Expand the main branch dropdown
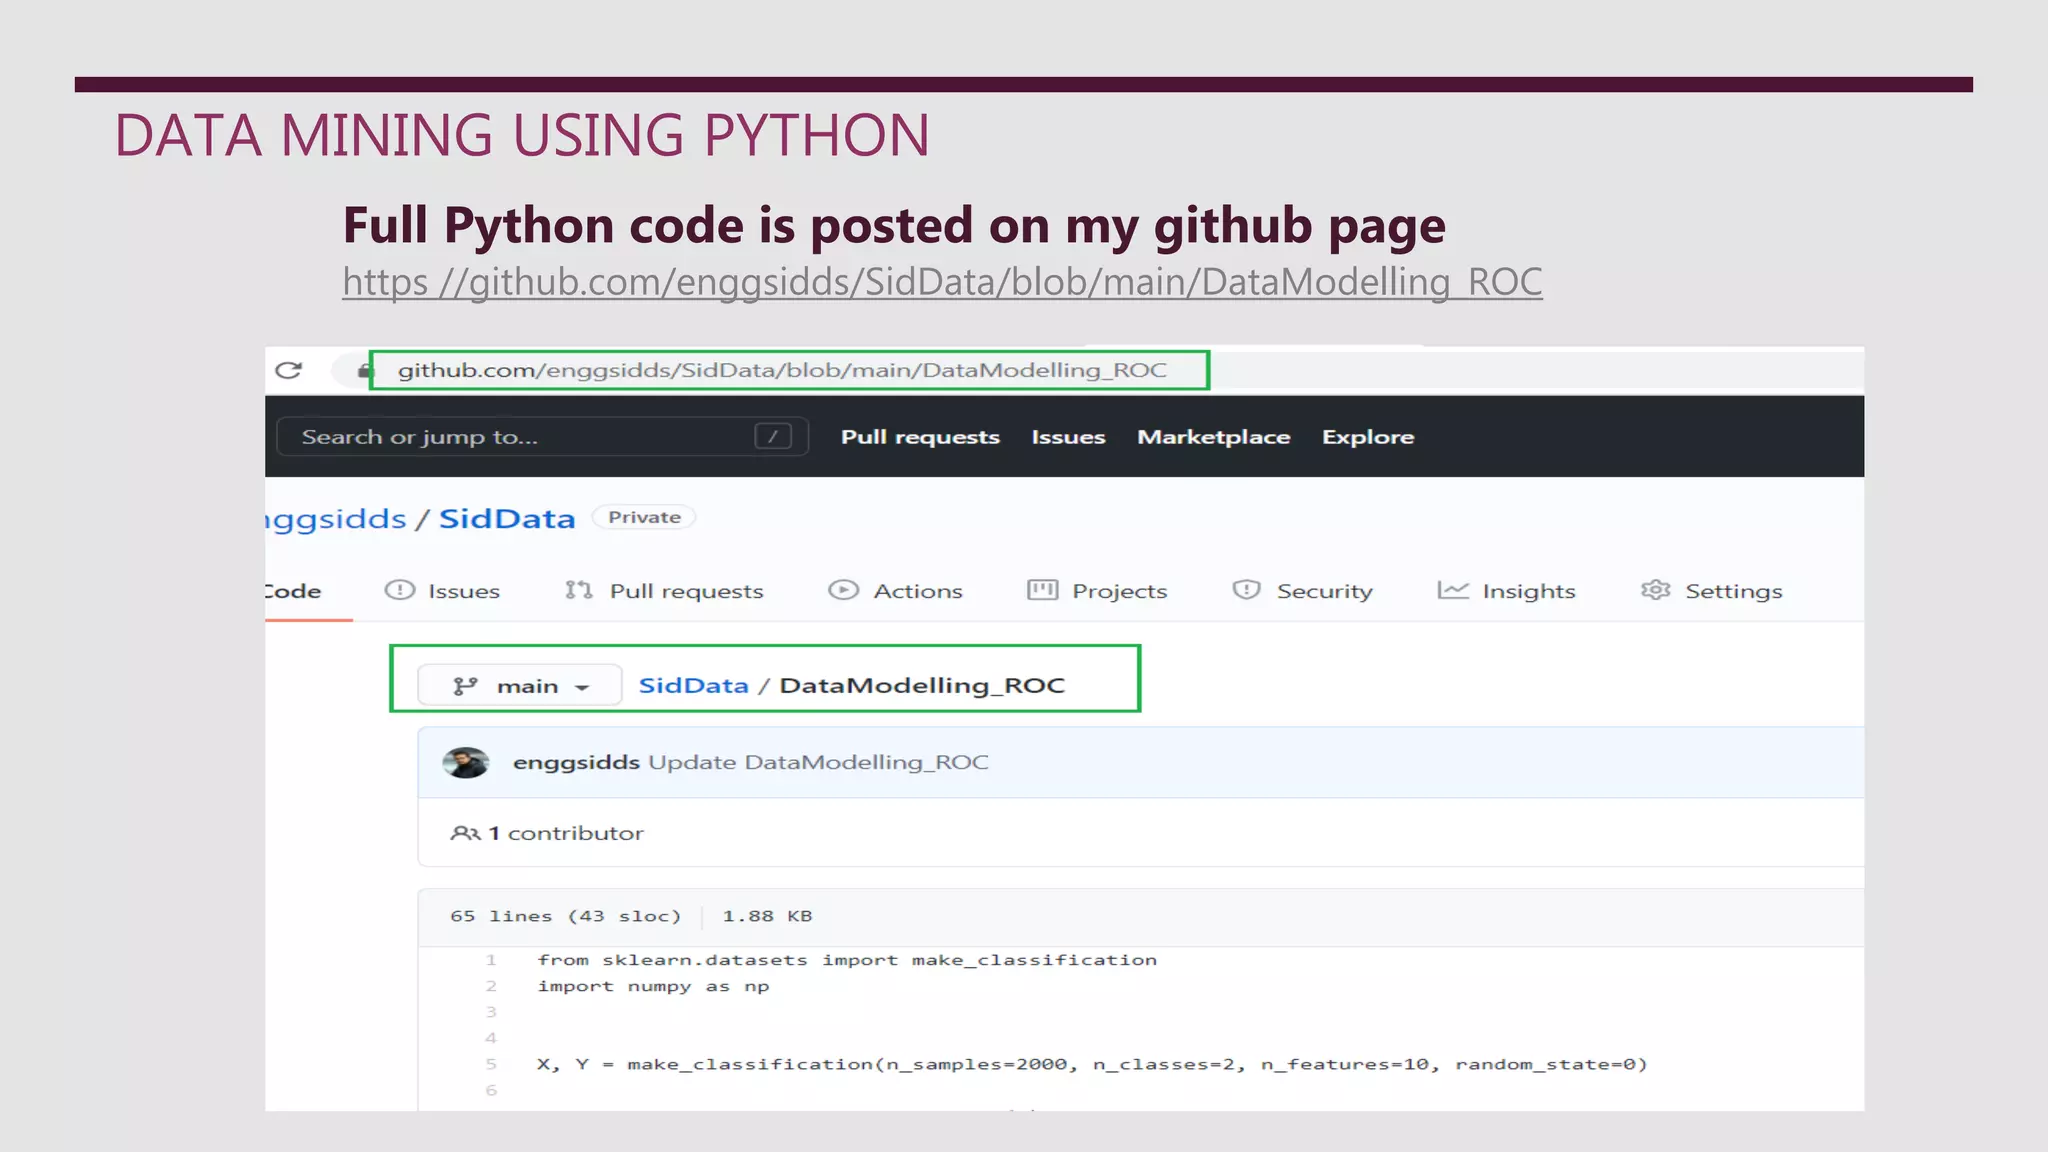 [520, 686]
